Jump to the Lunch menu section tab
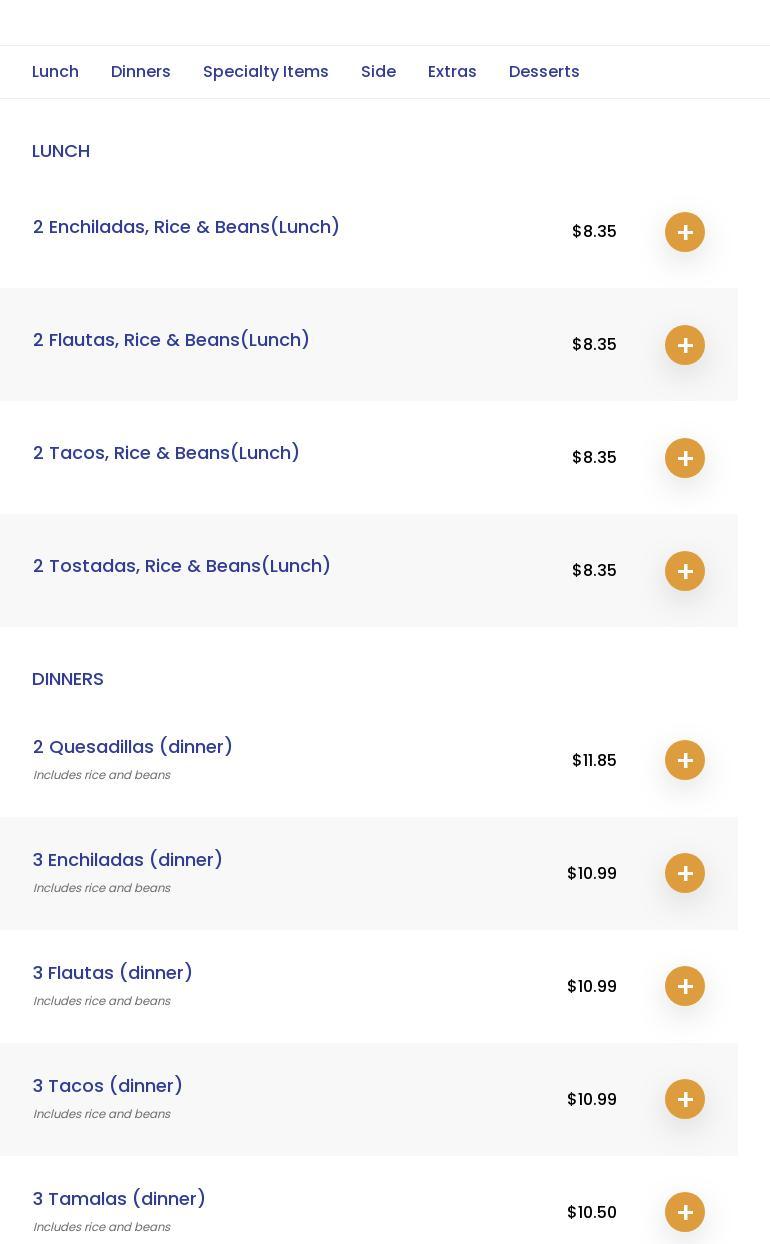This screenshot has width=770, height=1244. pyautogui.click(x=55, y=72)
